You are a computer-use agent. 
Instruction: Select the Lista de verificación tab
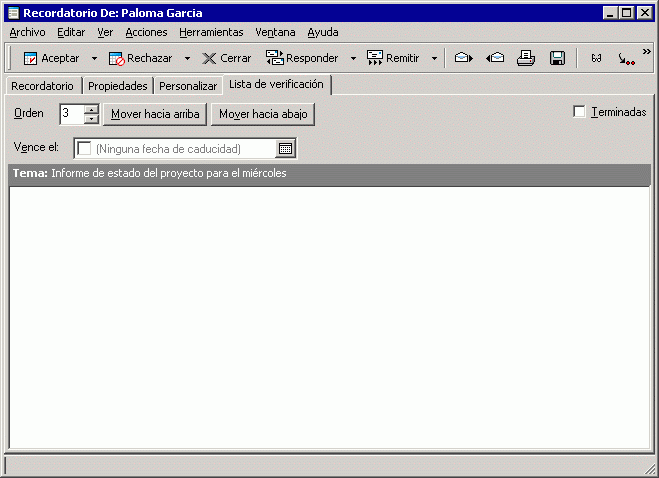pos(276,85)
